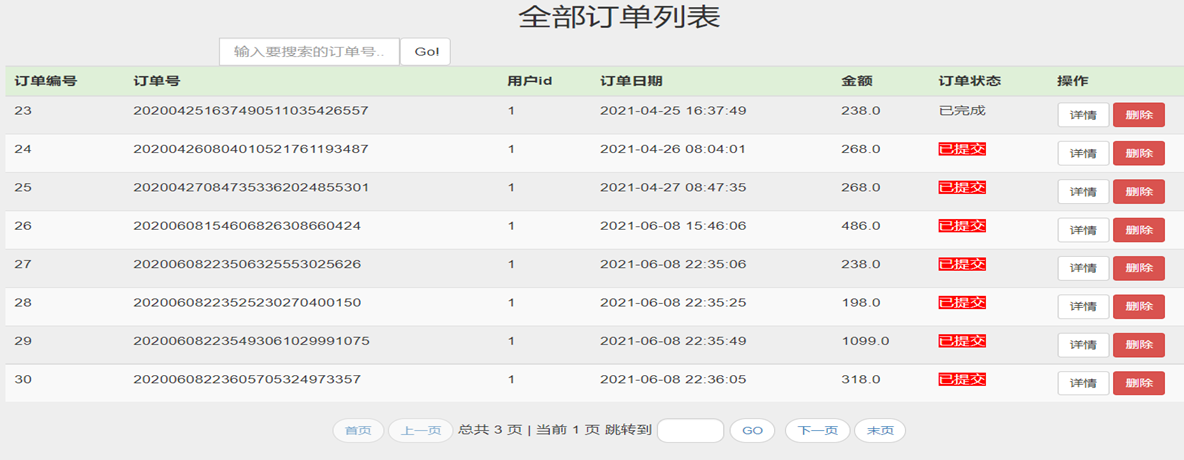Screen dimensions: 1184x460
Task: Click order number 2020060822350632555302​5626
Action: 247,264
